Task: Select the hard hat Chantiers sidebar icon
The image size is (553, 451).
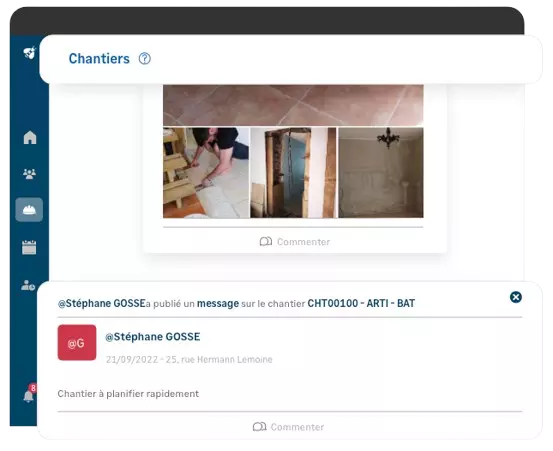Action: (x=29, y=210)
